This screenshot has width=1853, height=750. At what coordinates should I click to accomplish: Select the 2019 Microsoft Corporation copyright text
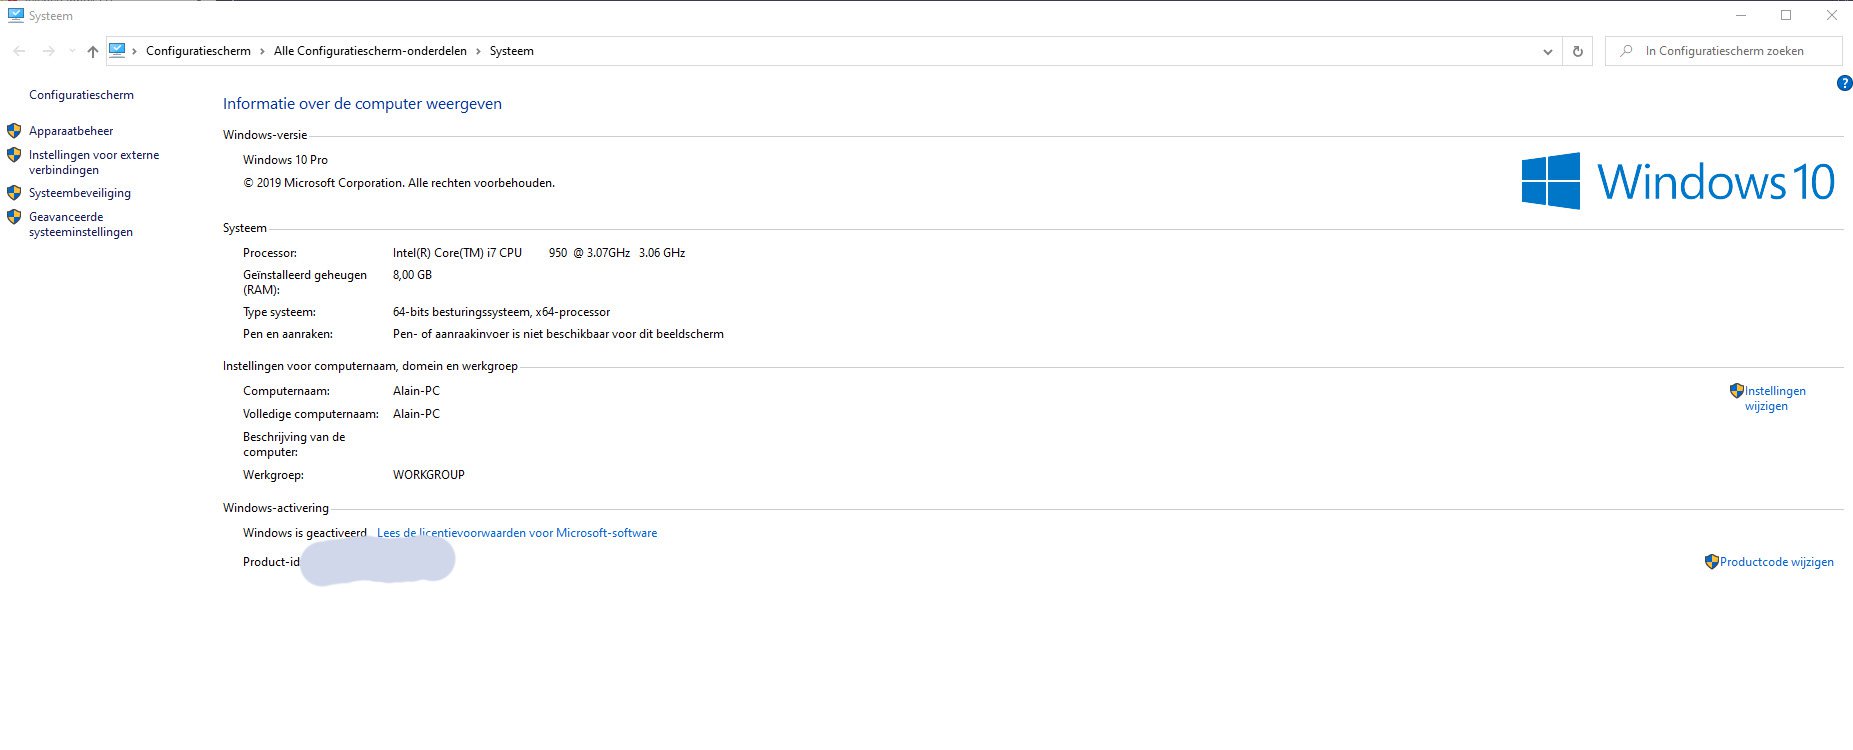[399, 183]
